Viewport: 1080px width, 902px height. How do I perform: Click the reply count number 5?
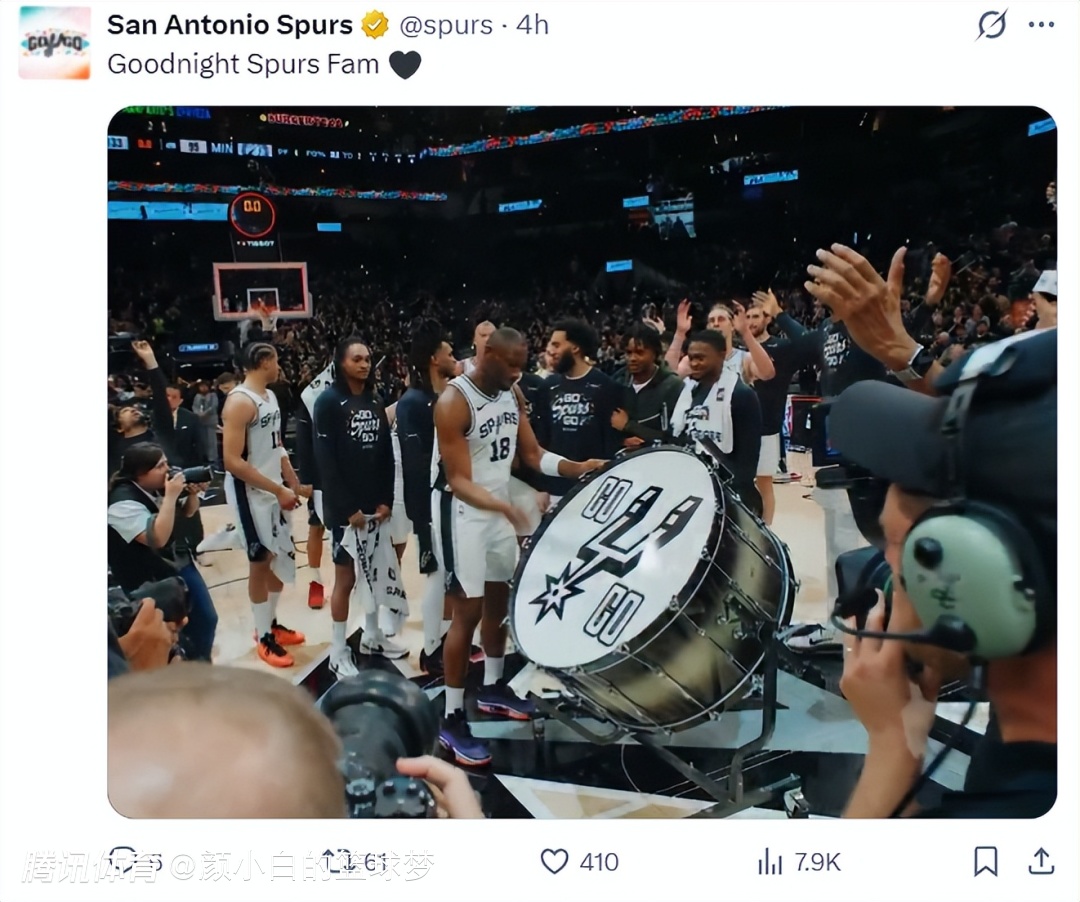click(x=156, y=862)
